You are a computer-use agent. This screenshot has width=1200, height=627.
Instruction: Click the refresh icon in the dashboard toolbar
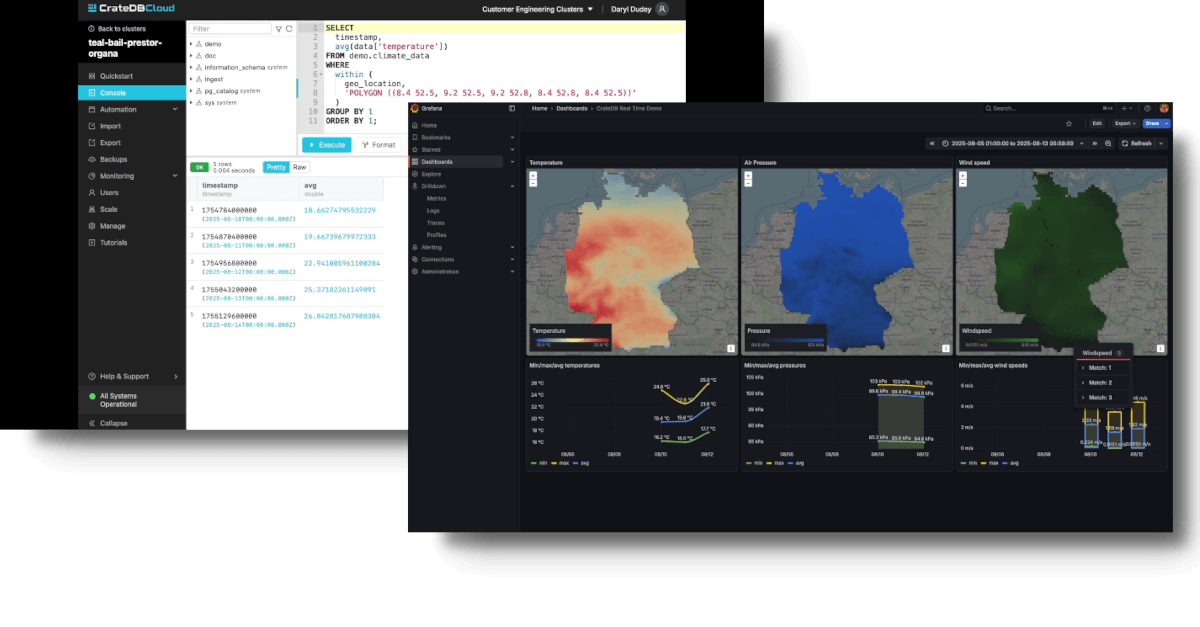coord(1125,143)
